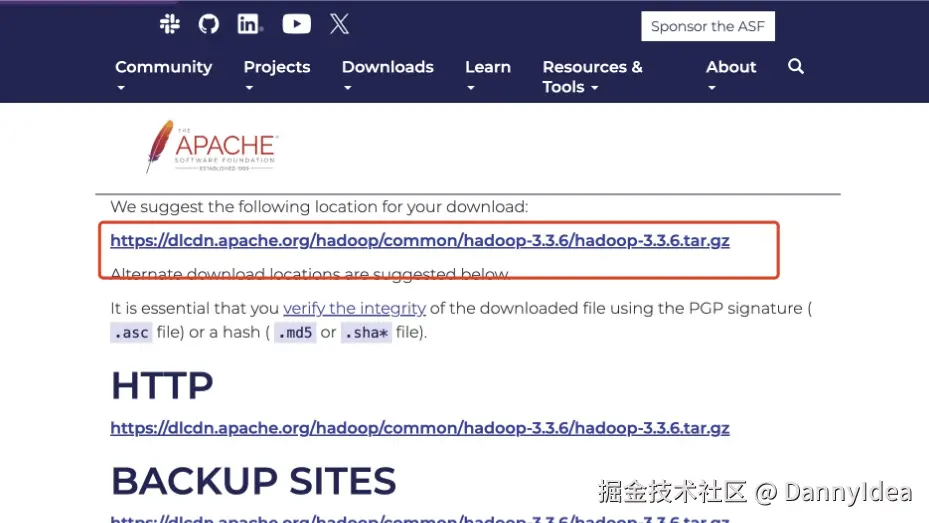Click the hadoop-3.3.6.tar.gz link under HTTP

pos(419,428)
